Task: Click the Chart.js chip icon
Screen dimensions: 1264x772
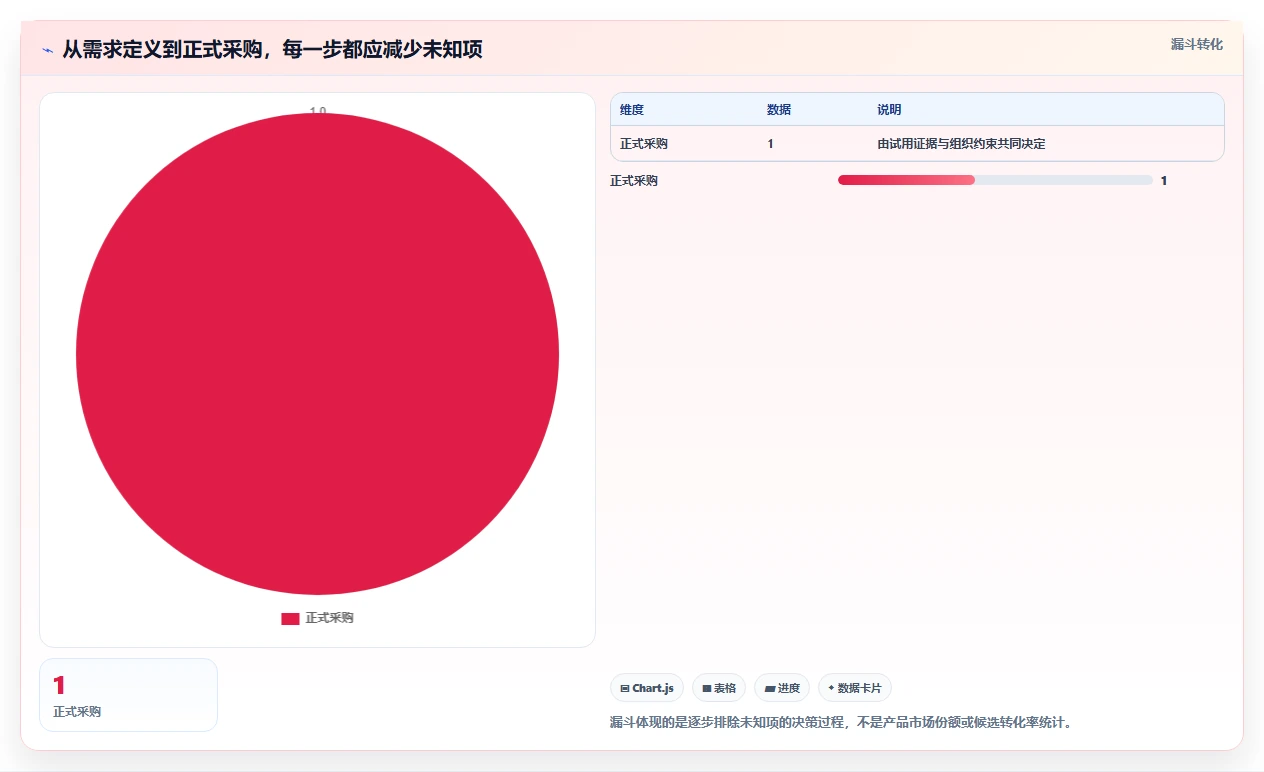Action: [x=625, y=689]
